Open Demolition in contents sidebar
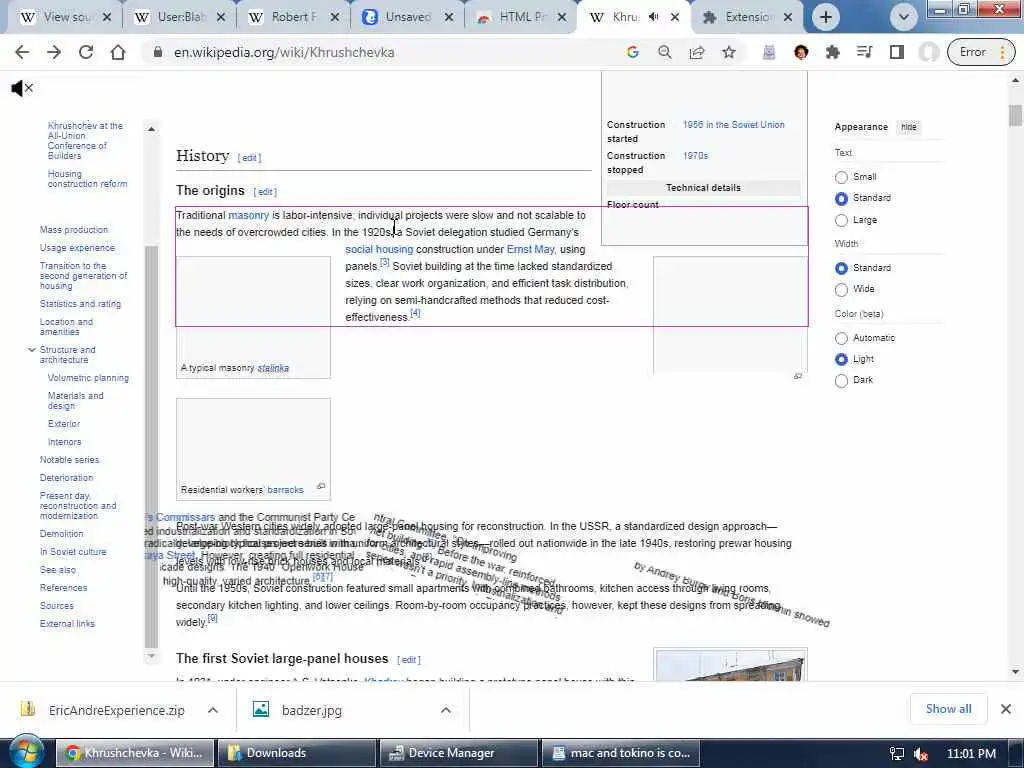This screenshot has height=768, width=1024. point(61,534)
